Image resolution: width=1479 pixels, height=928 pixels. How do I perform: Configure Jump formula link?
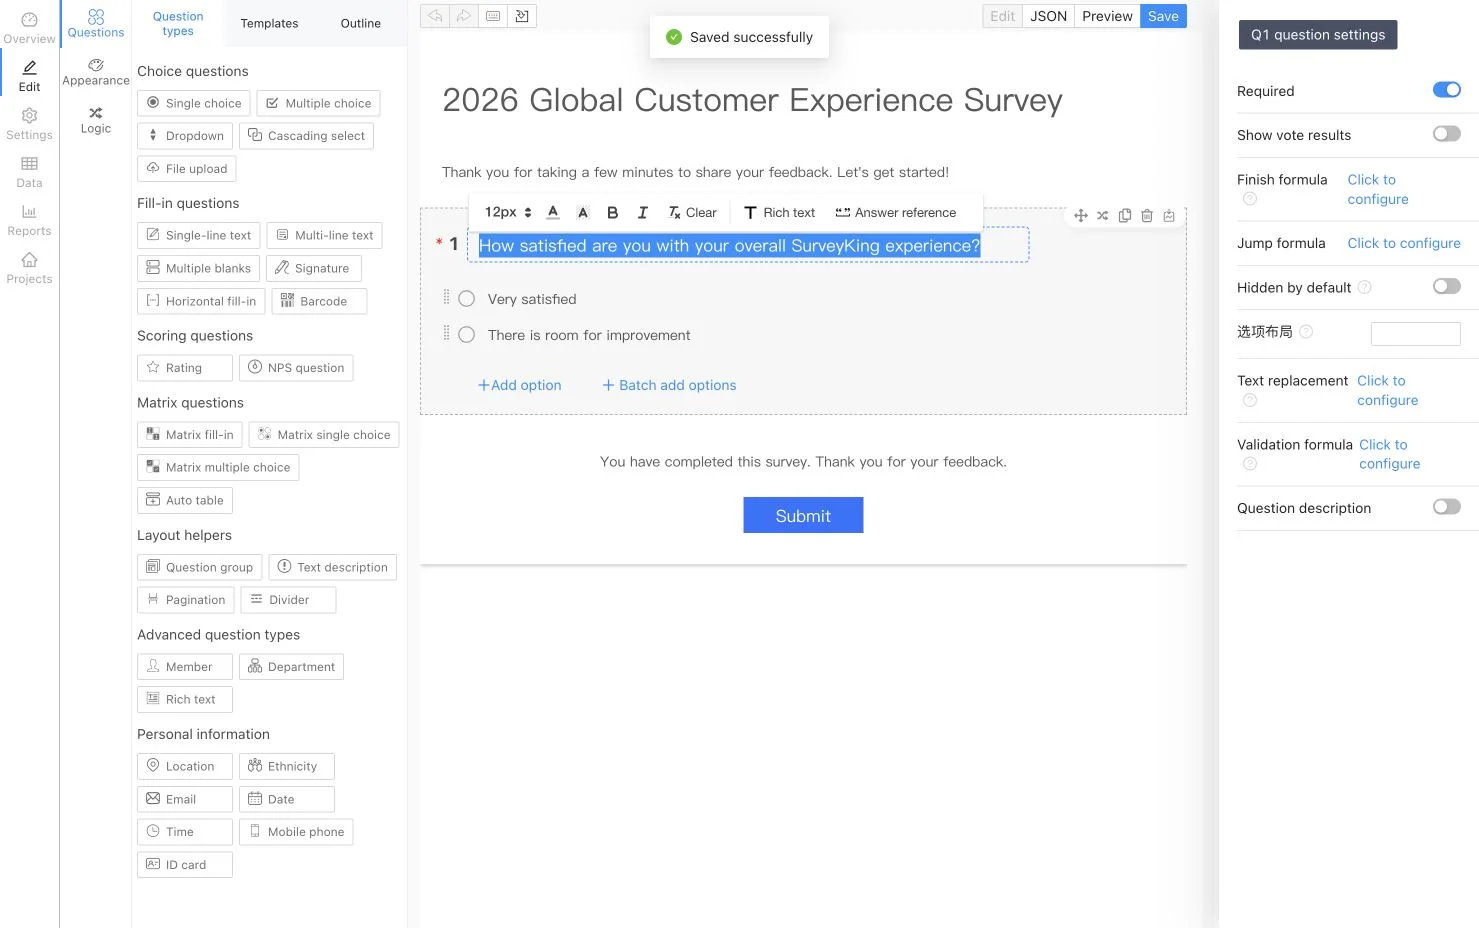coord(1404,243)
